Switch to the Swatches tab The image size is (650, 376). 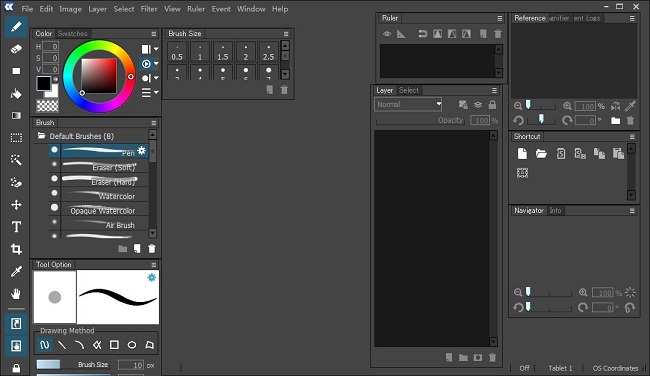pos(73,34)
